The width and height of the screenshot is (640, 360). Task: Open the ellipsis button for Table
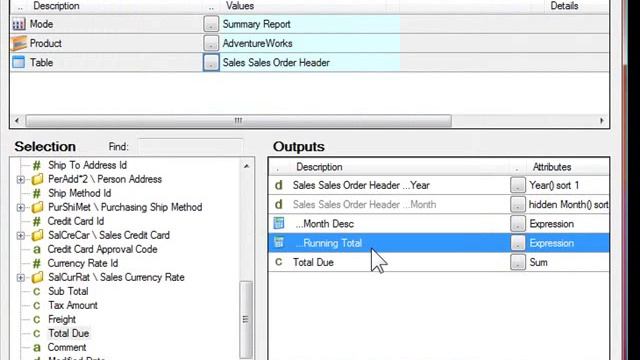[211, 62]
